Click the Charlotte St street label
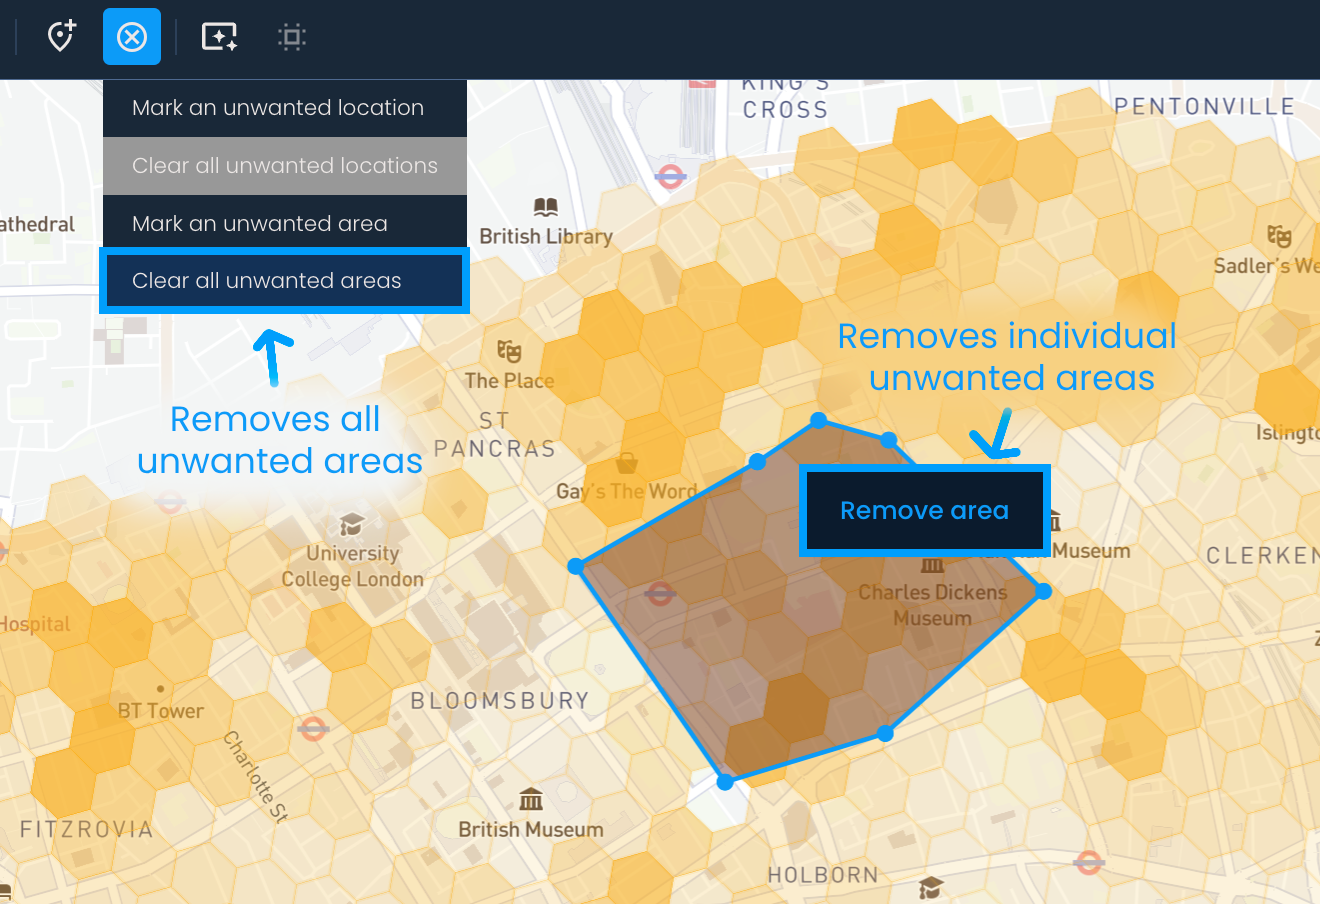This screenshot has width=1320, height=904. (255, 777)
